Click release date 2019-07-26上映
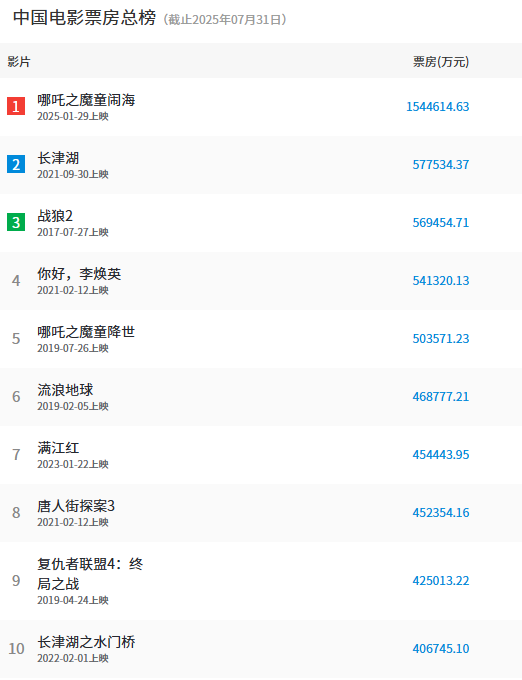522x680 pixels. coord(73,348)
